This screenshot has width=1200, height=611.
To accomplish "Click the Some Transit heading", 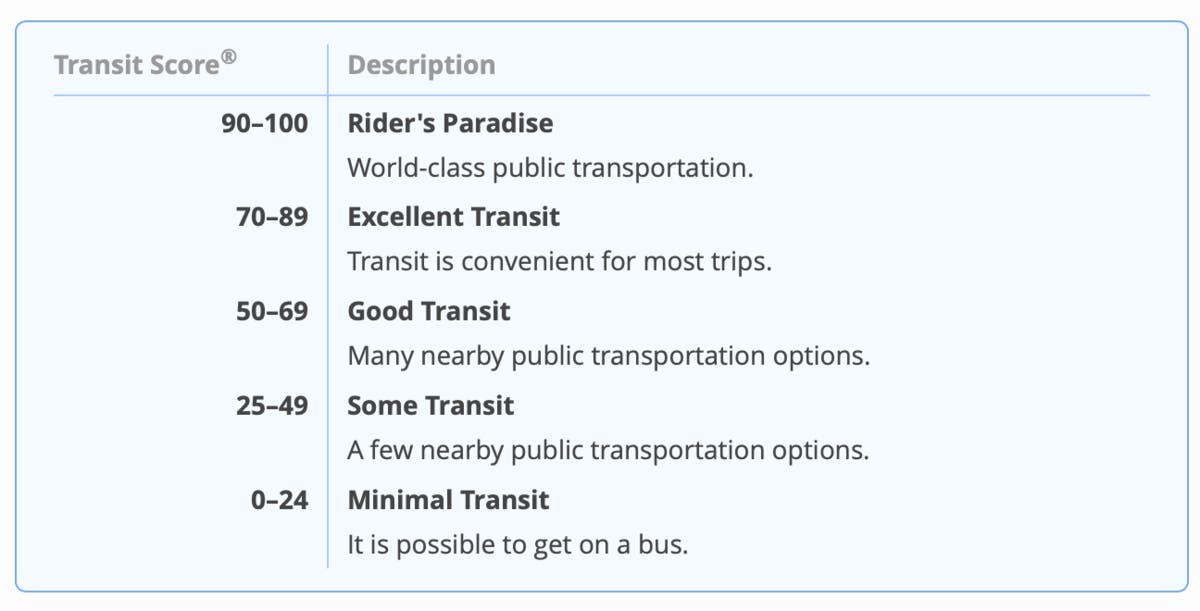I will [x=430, y=405].
